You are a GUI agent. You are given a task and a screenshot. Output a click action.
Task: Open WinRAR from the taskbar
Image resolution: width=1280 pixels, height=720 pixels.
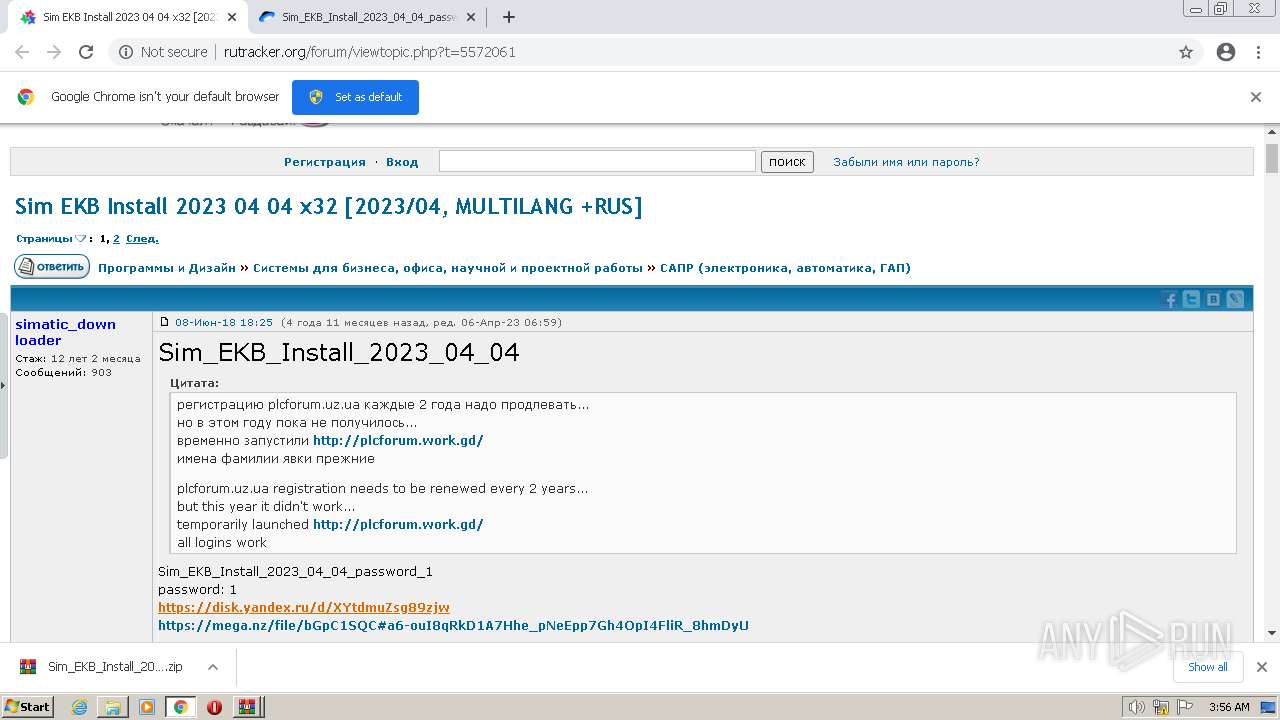[246, 707]
